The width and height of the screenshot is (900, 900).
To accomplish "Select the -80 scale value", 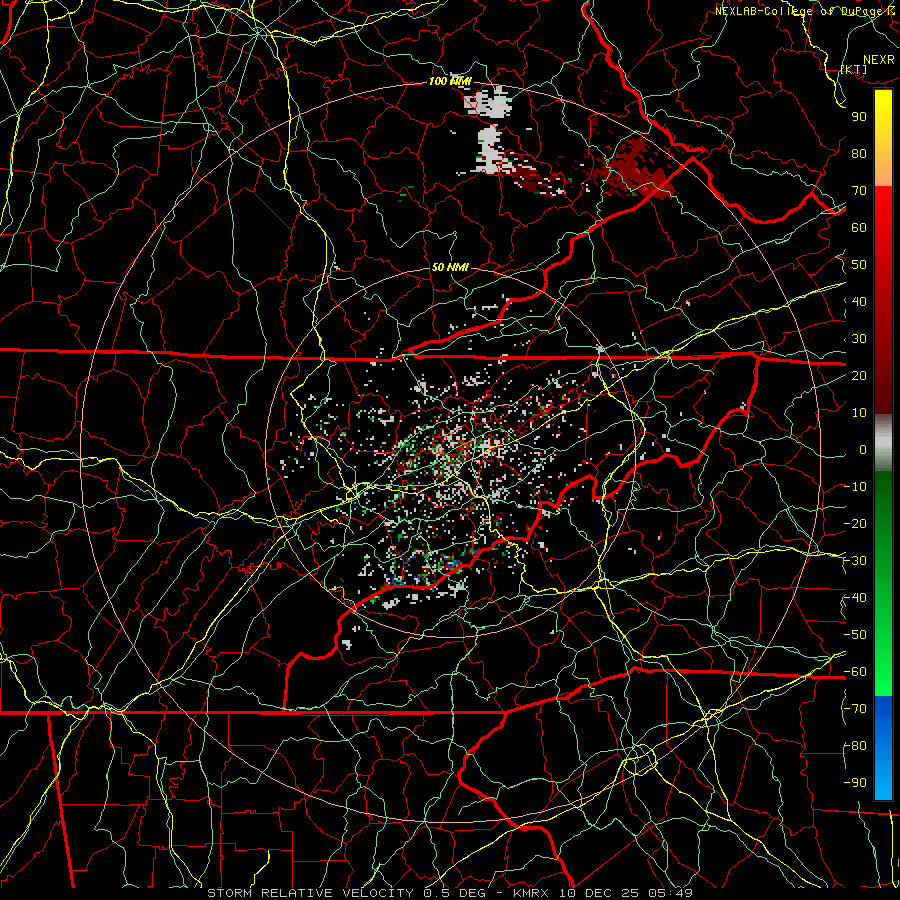I will [855, 746].
